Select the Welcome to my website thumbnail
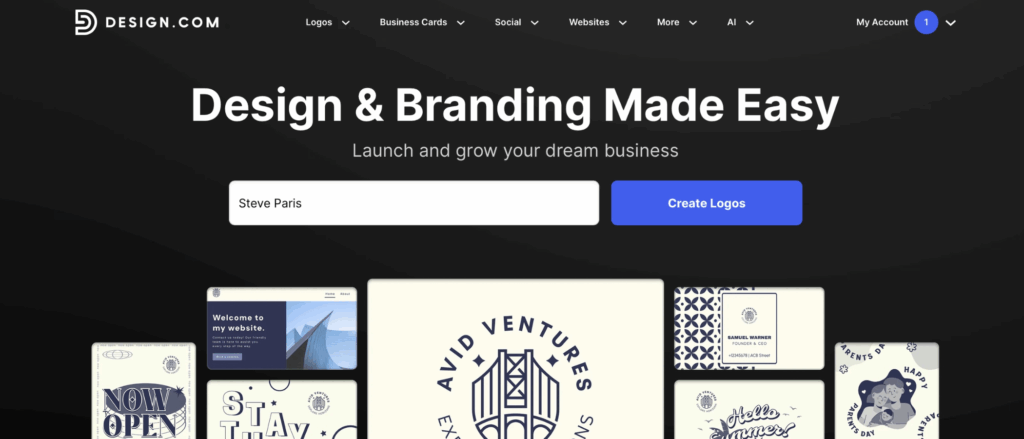This screenshot has width=1024, height=439. coord(282,329)
